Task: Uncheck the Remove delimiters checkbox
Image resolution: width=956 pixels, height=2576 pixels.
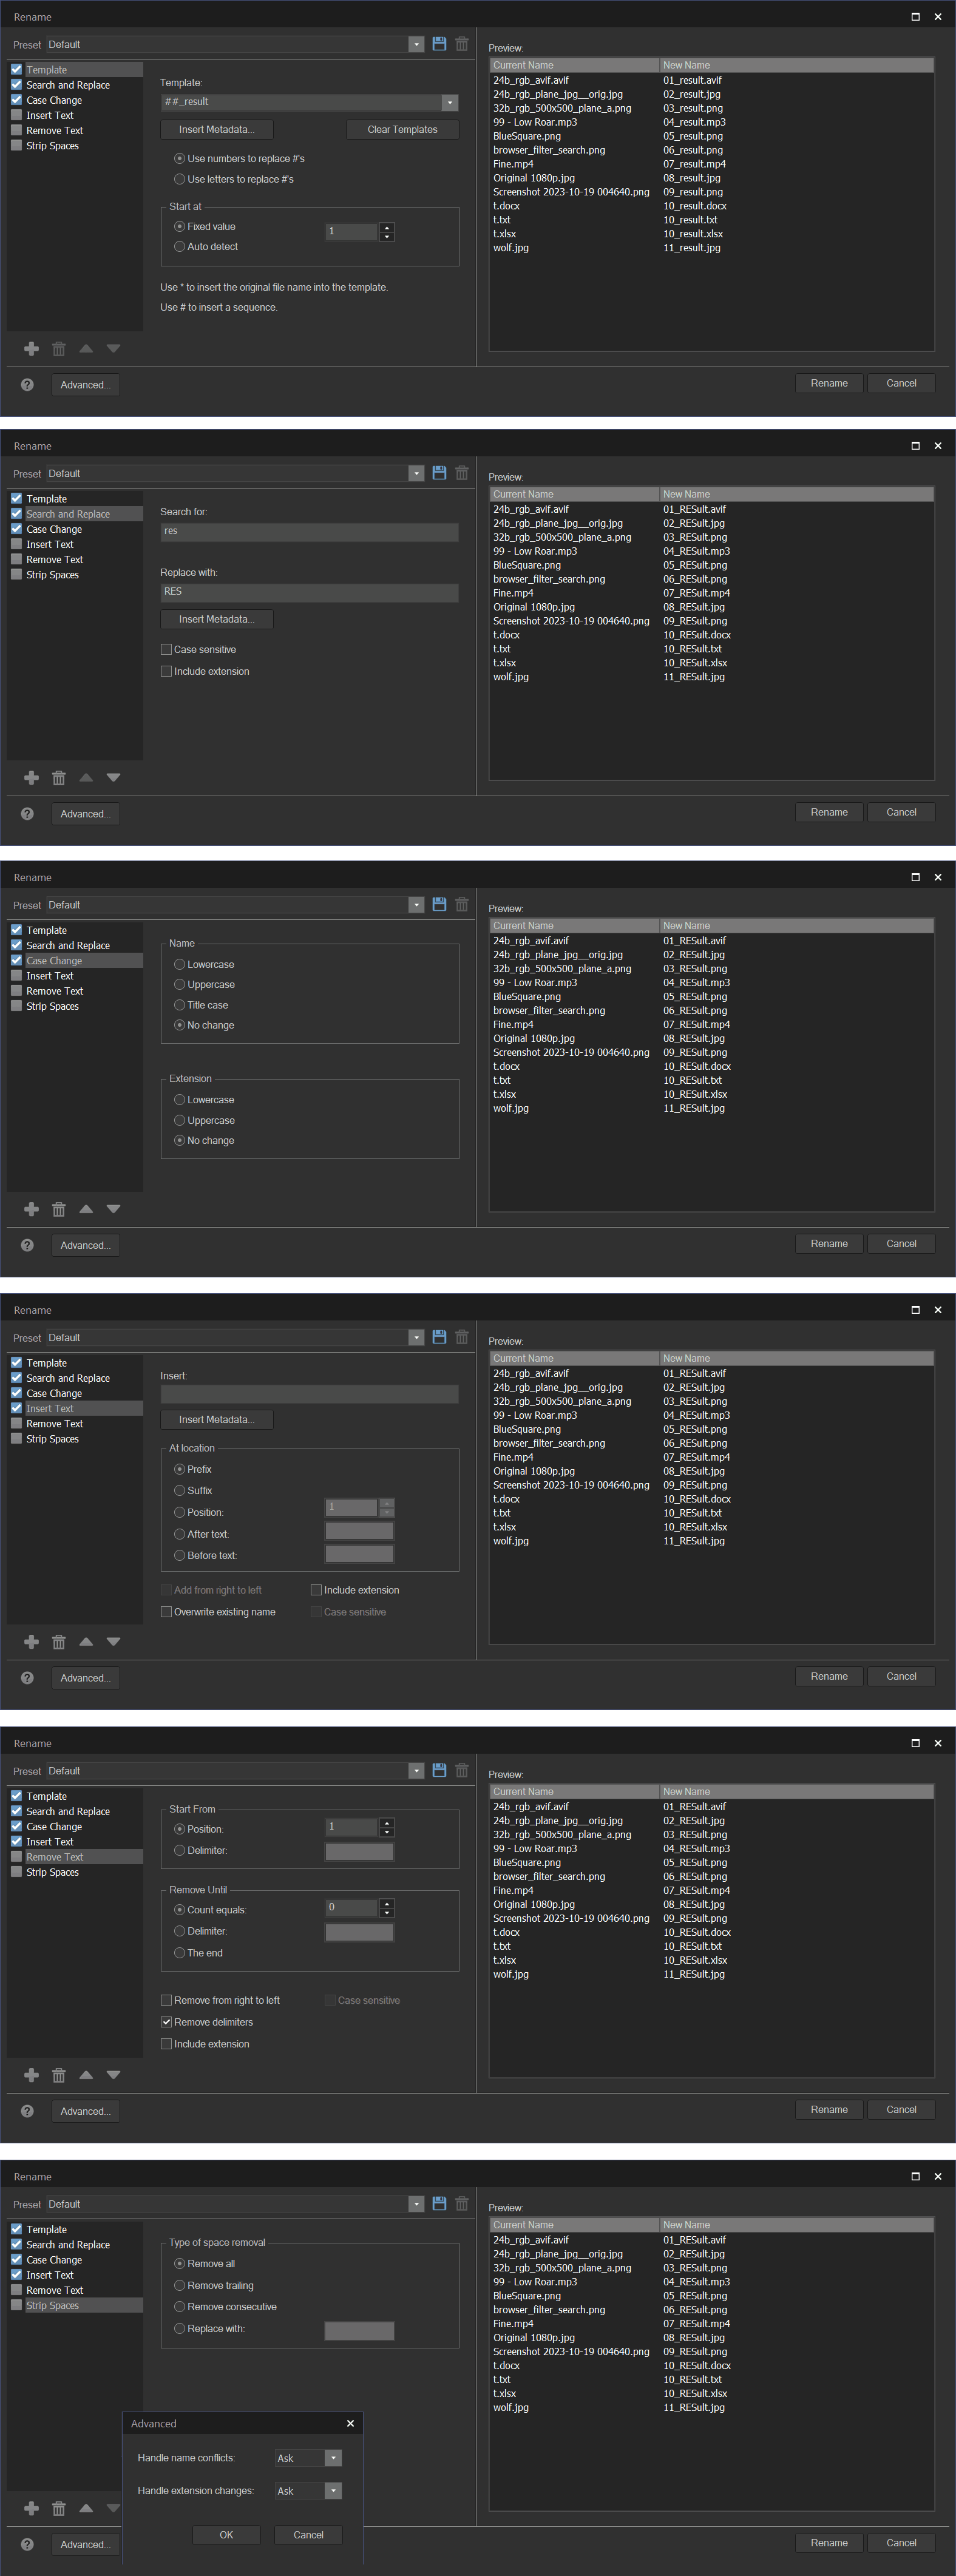Action: coord(167,2022)
